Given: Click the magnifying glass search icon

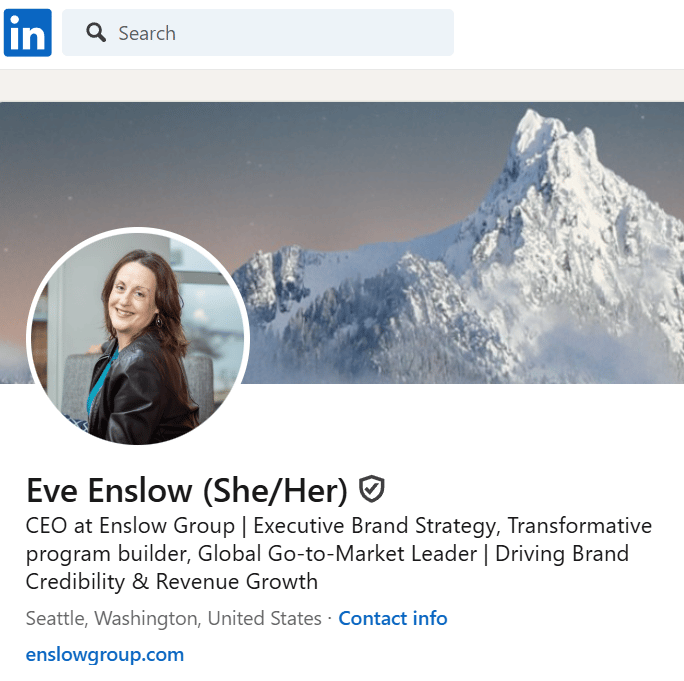Looking at the screenshot, I should point(96,33).
